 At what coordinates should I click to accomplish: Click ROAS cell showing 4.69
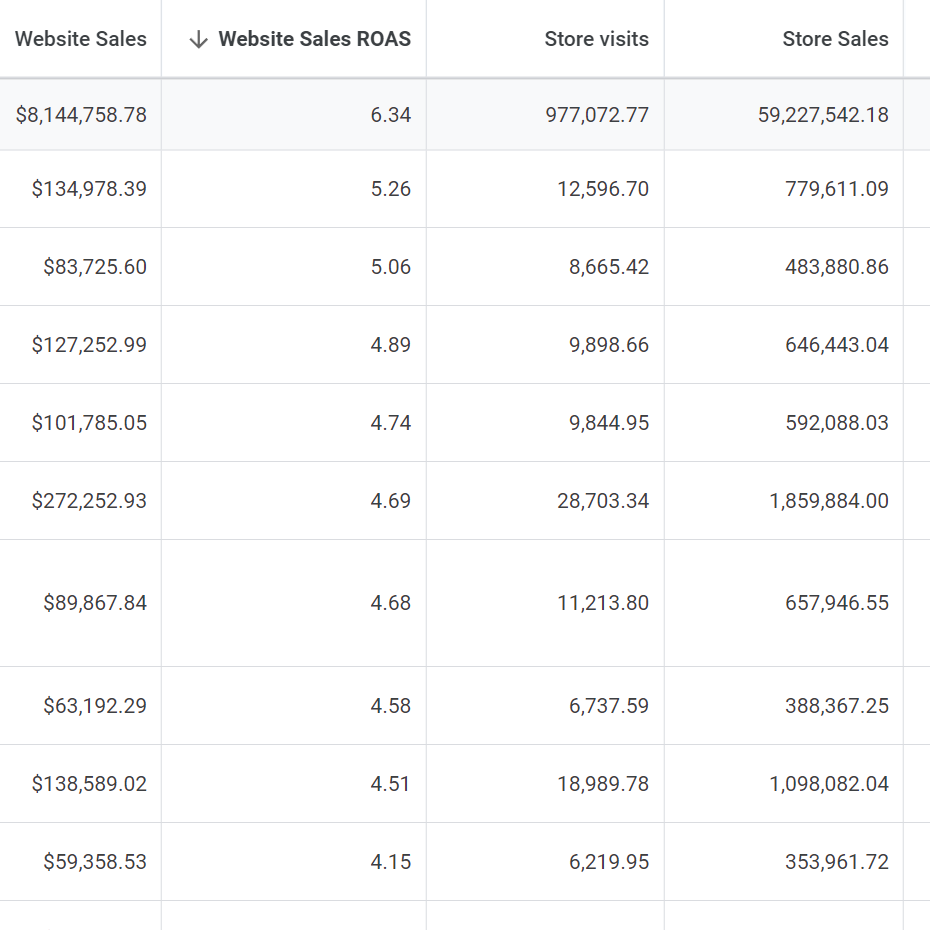click(x=391, y=501)
